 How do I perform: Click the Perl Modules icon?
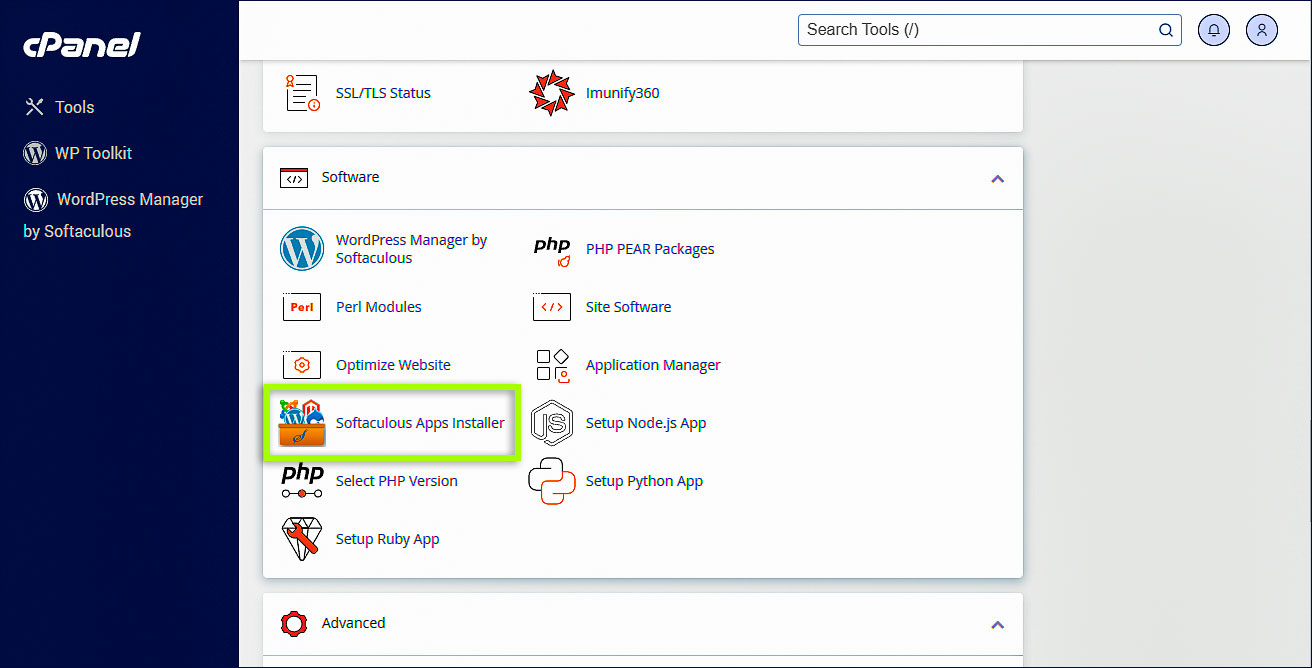point(302,307)
